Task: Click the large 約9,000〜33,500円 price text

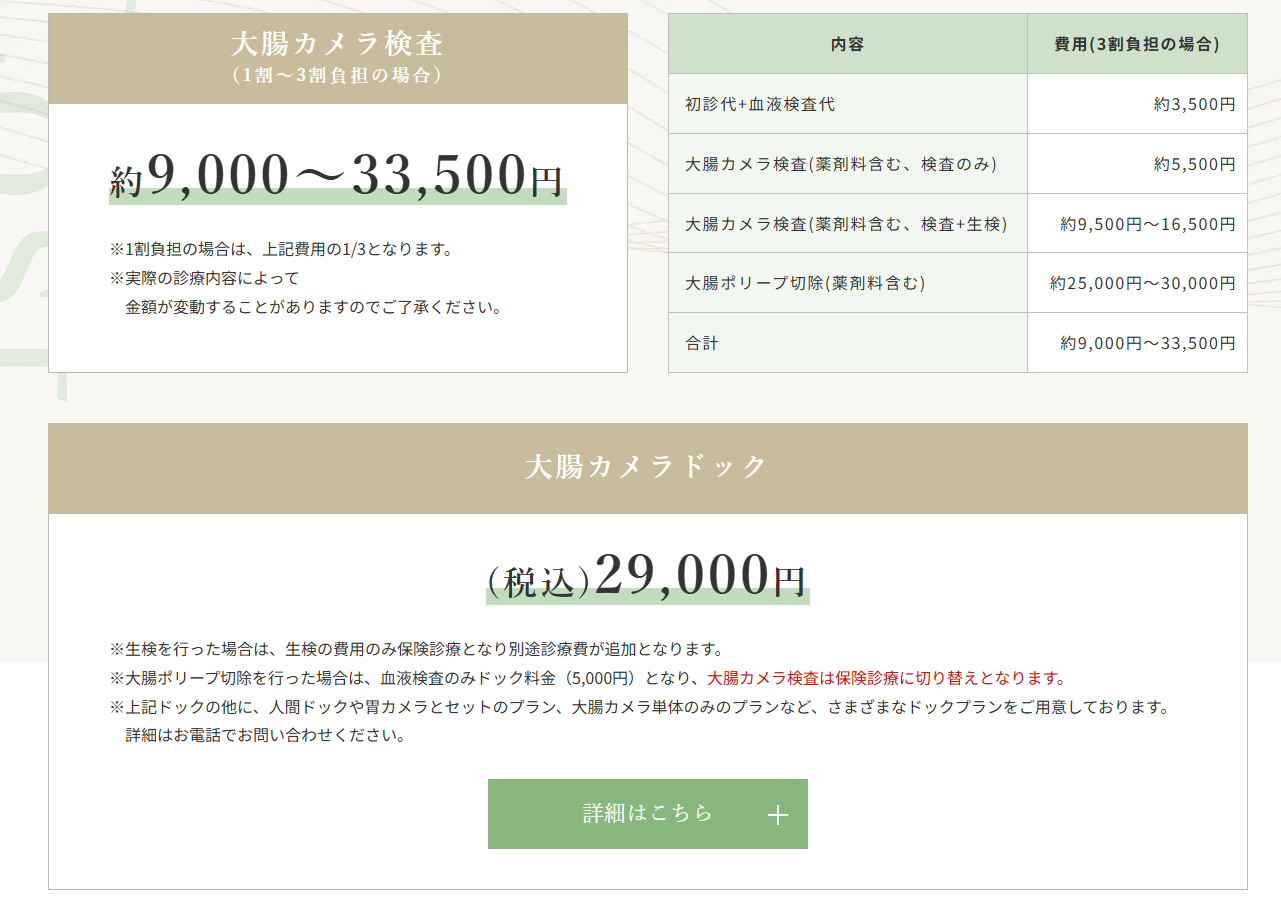Action: [x=337, y=178]
